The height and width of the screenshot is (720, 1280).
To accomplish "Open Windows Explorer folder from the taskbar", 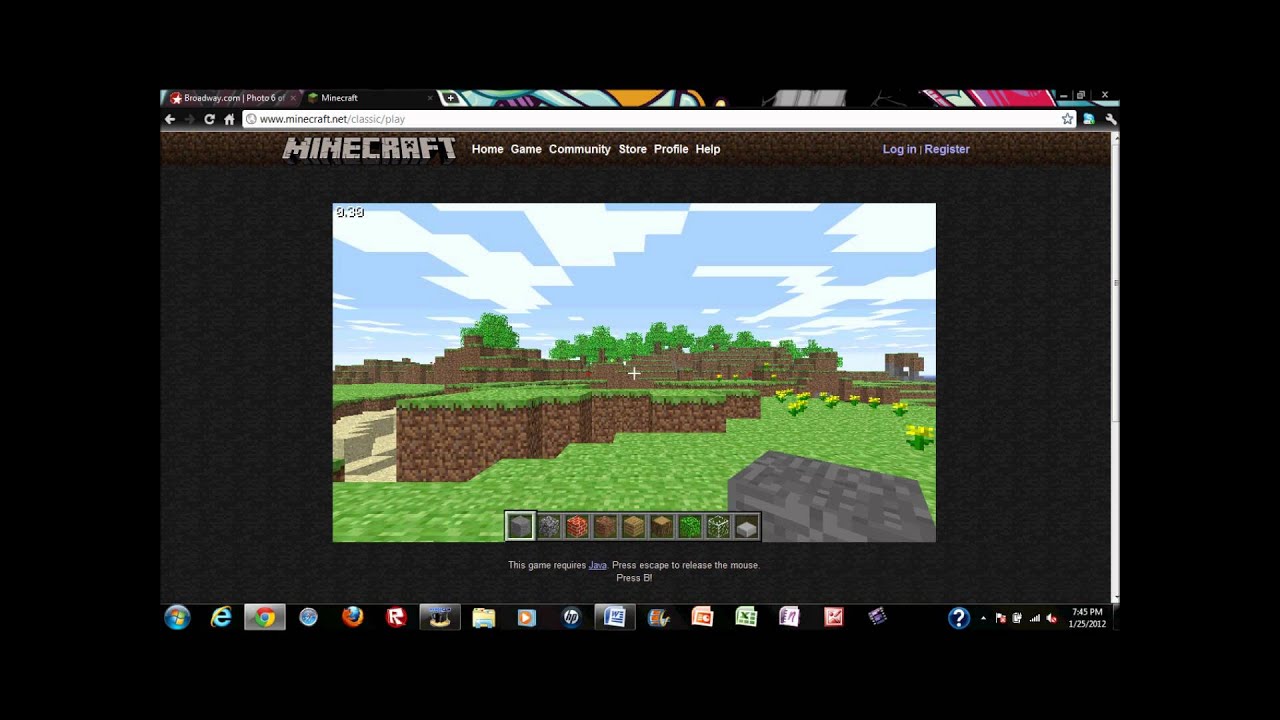I will pyautogui.click(x=483, y=617).
